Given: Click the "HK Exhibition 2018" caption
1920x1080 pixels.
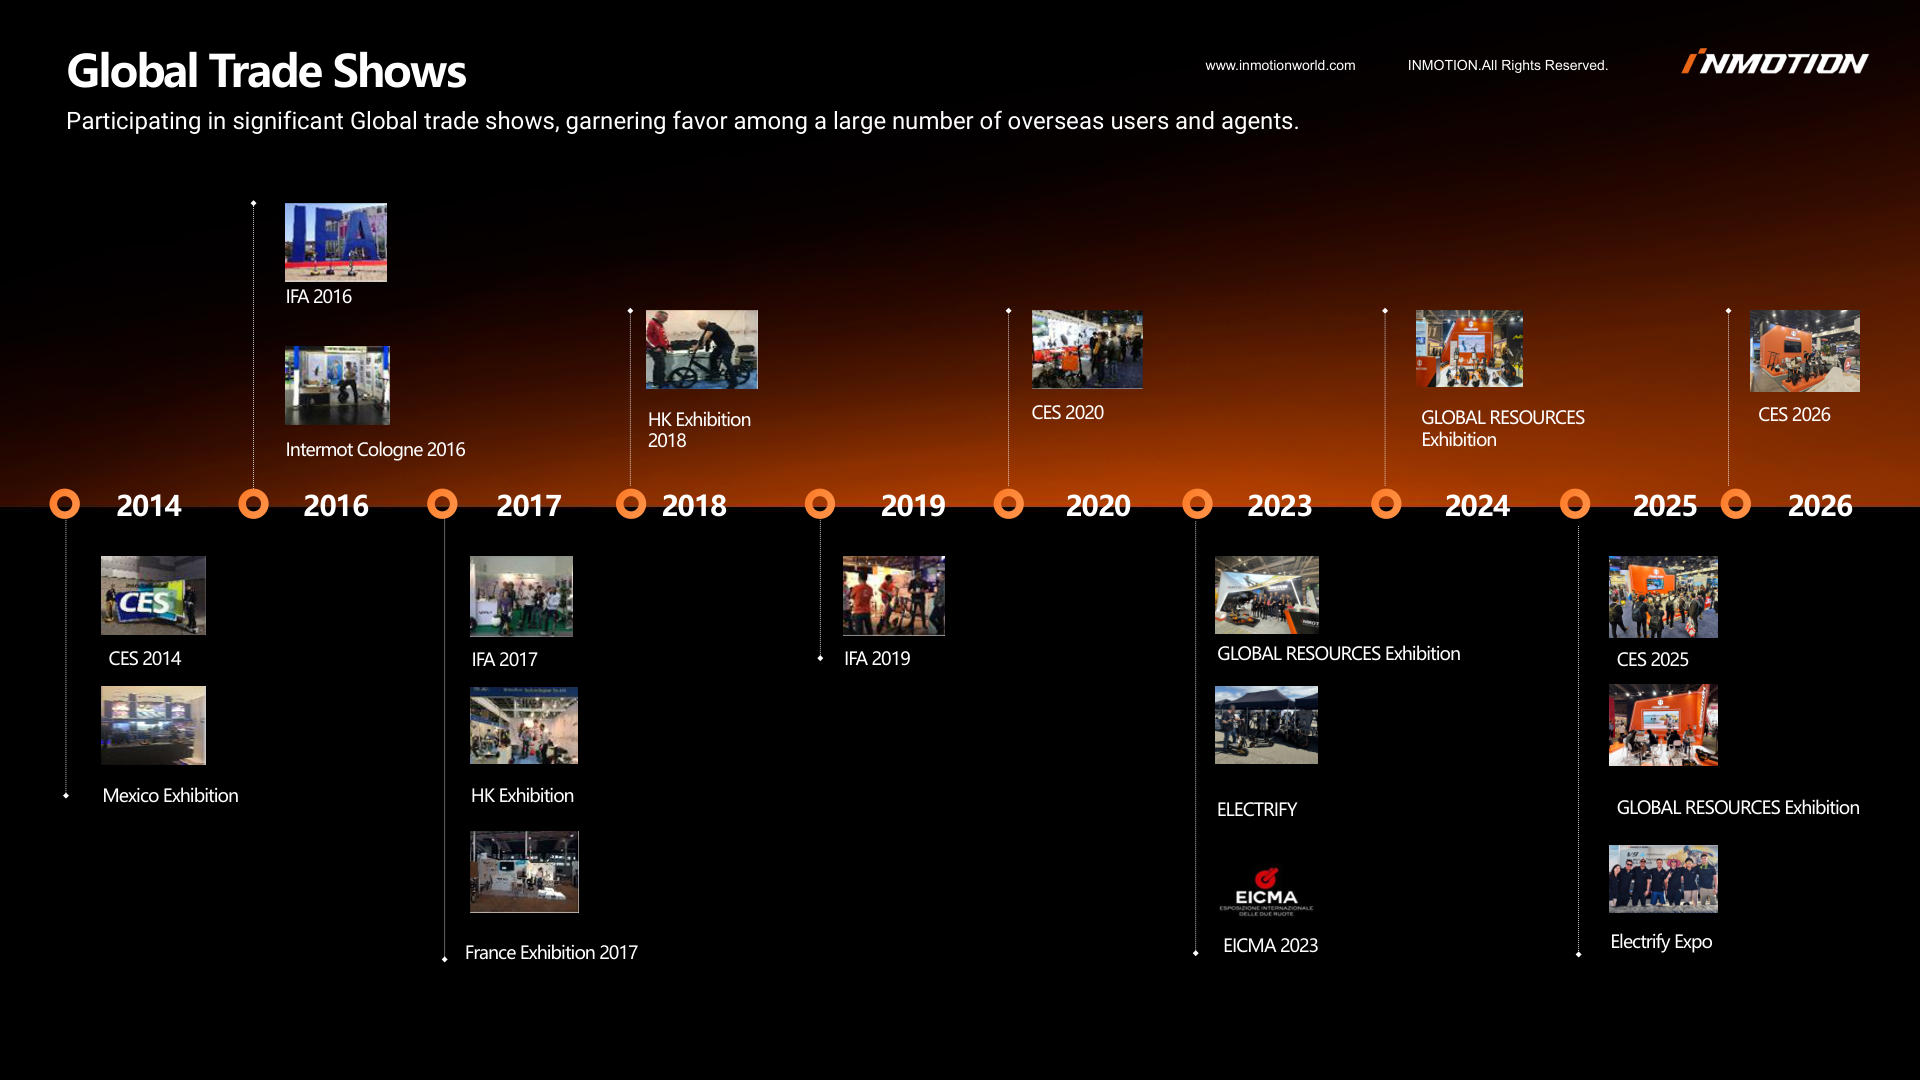Looking at the screenshot, I should 699,430.
